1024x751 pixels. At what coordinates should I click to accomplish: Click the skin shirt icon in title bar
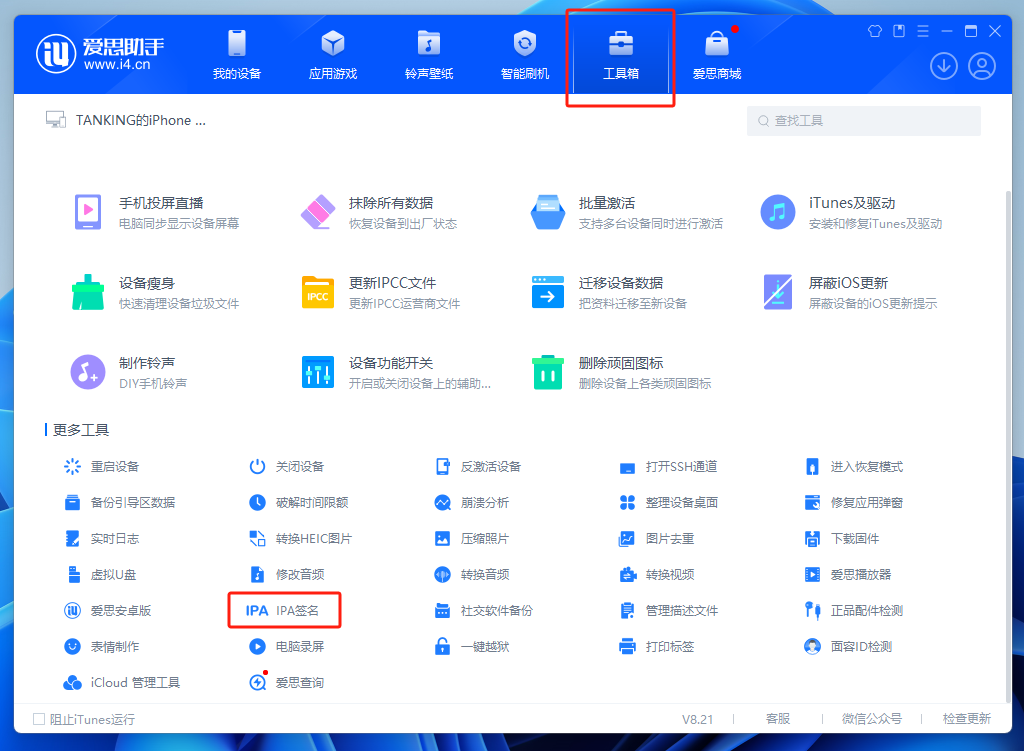(x=874, y=31)
